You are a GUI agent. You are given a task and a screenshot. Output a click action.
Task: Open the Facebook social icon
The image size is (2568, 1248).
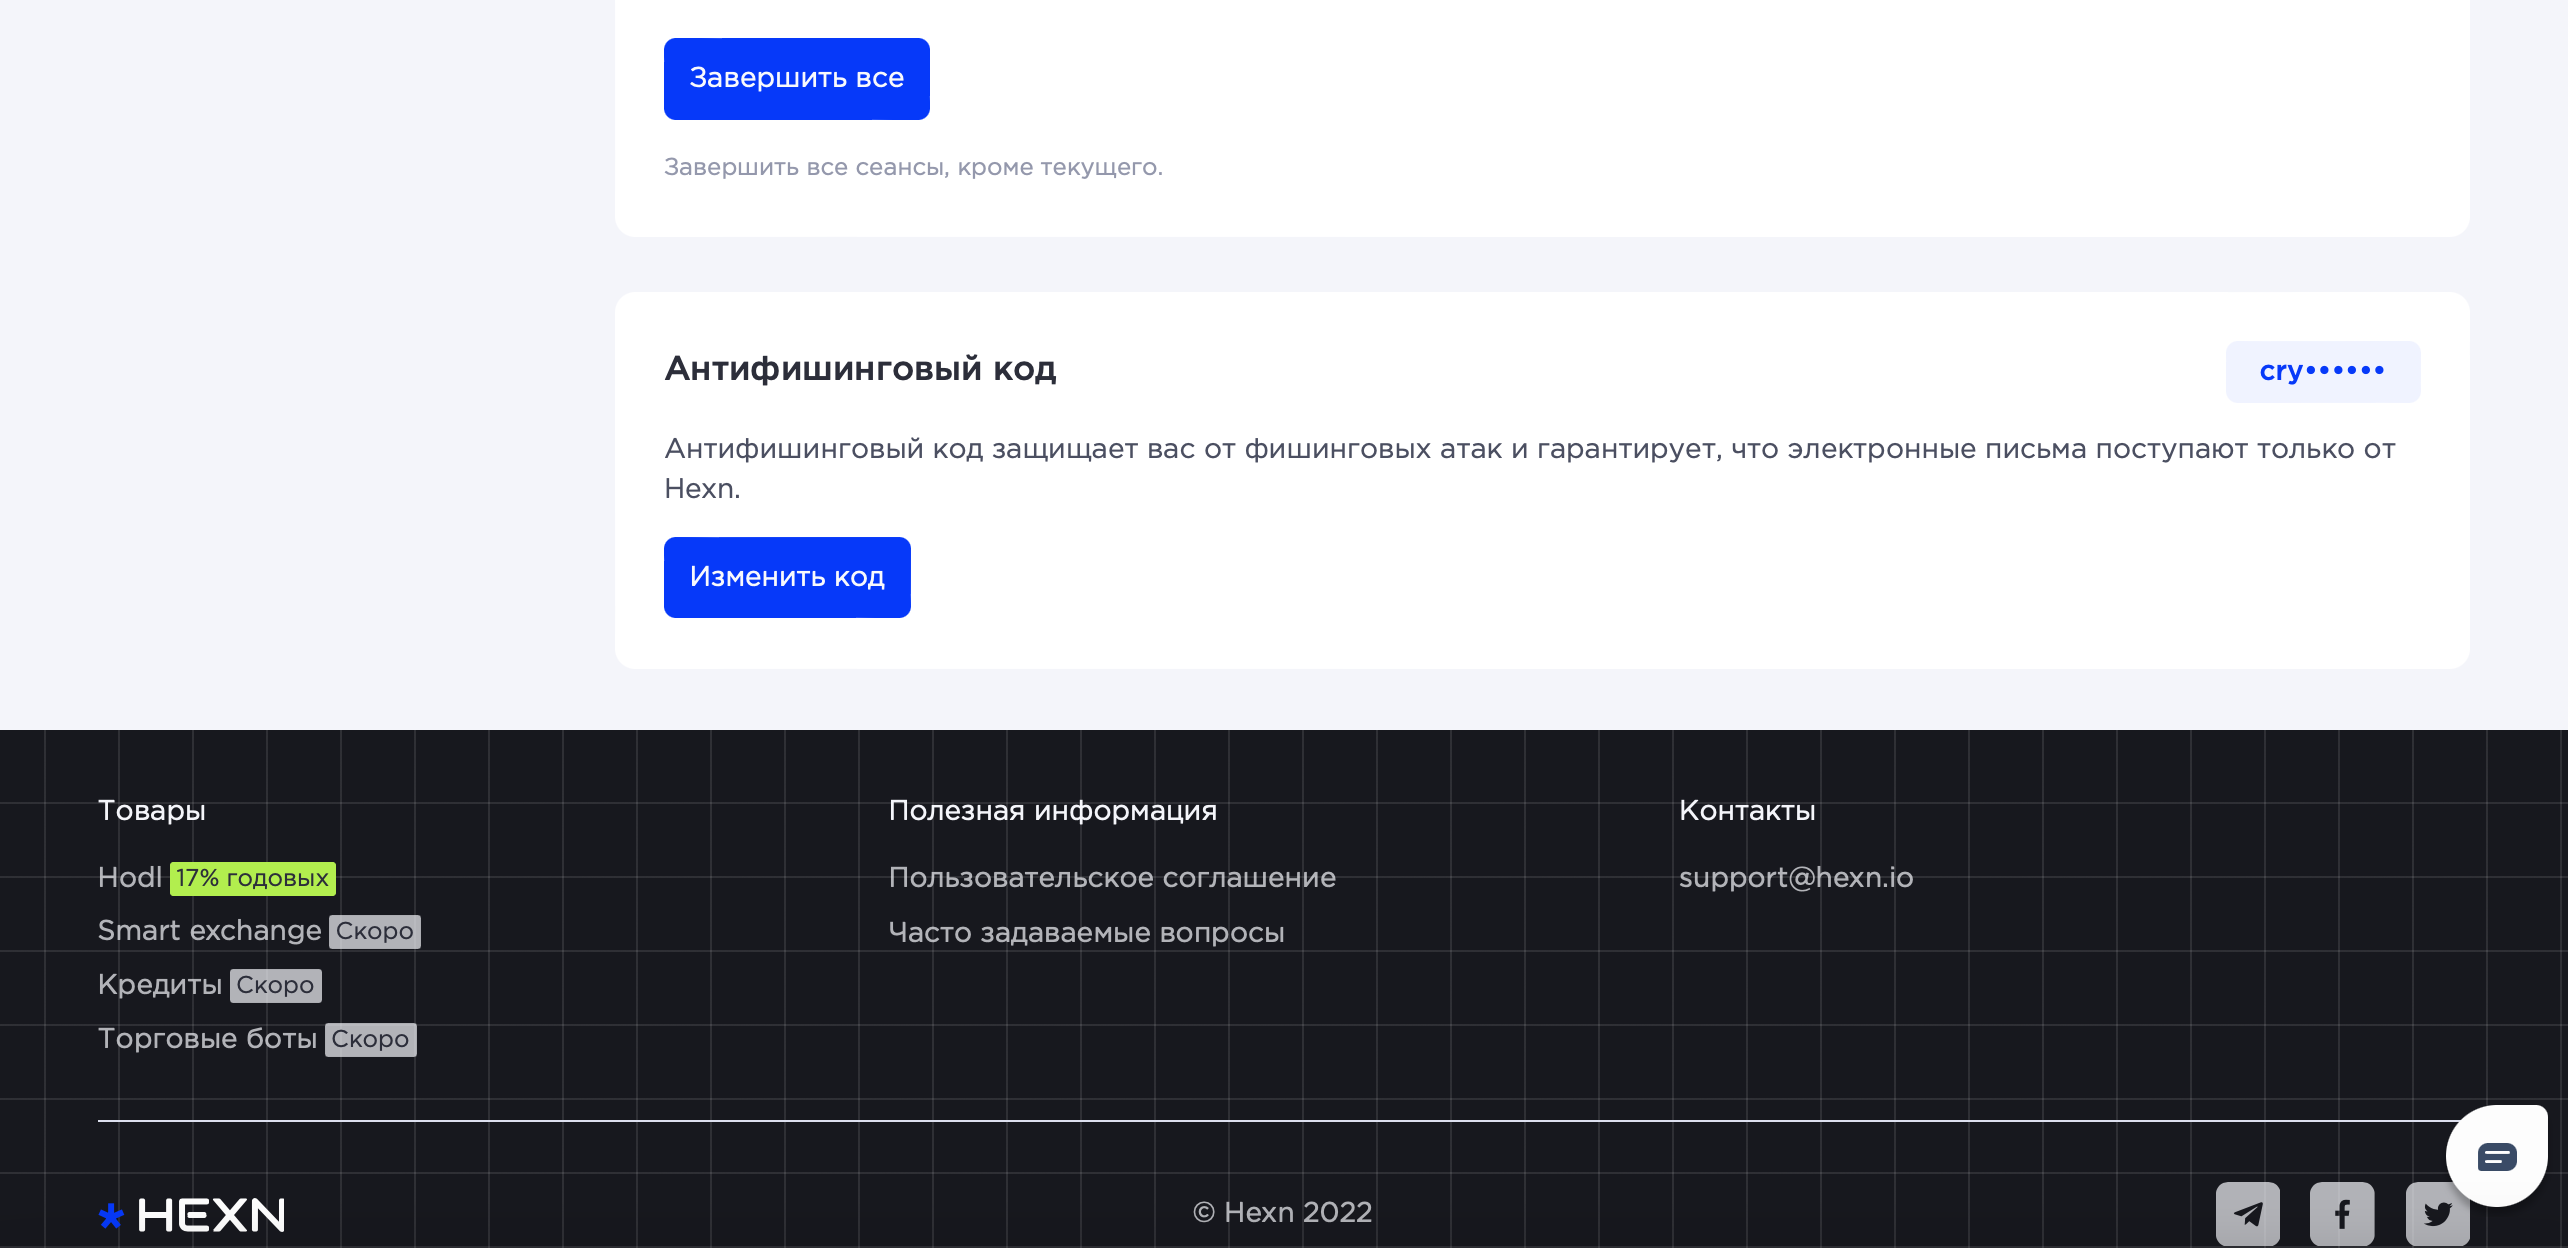click(2342, 1214)
